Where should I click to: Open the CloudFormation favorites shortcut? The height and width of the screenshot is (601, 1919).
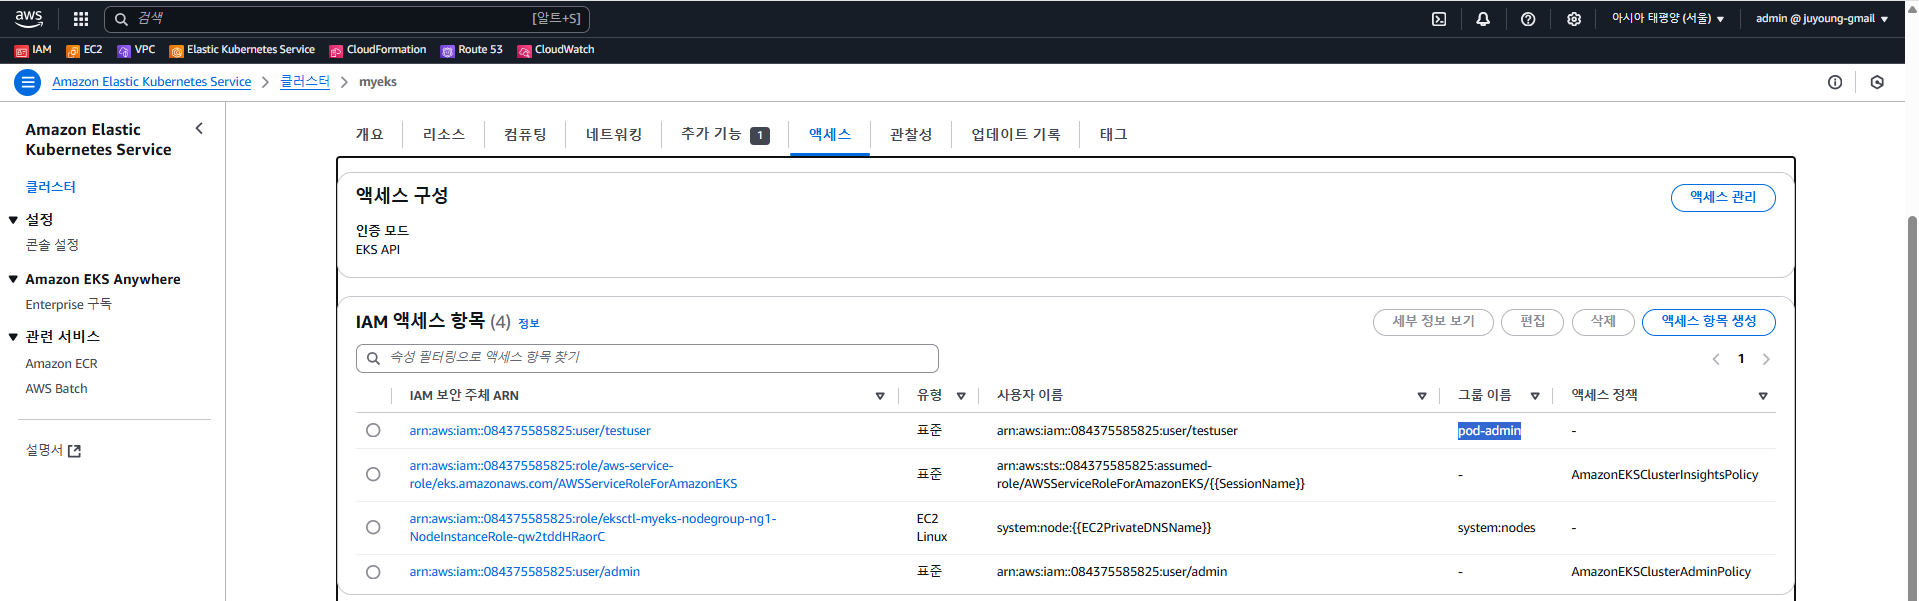tap(378, 50)
